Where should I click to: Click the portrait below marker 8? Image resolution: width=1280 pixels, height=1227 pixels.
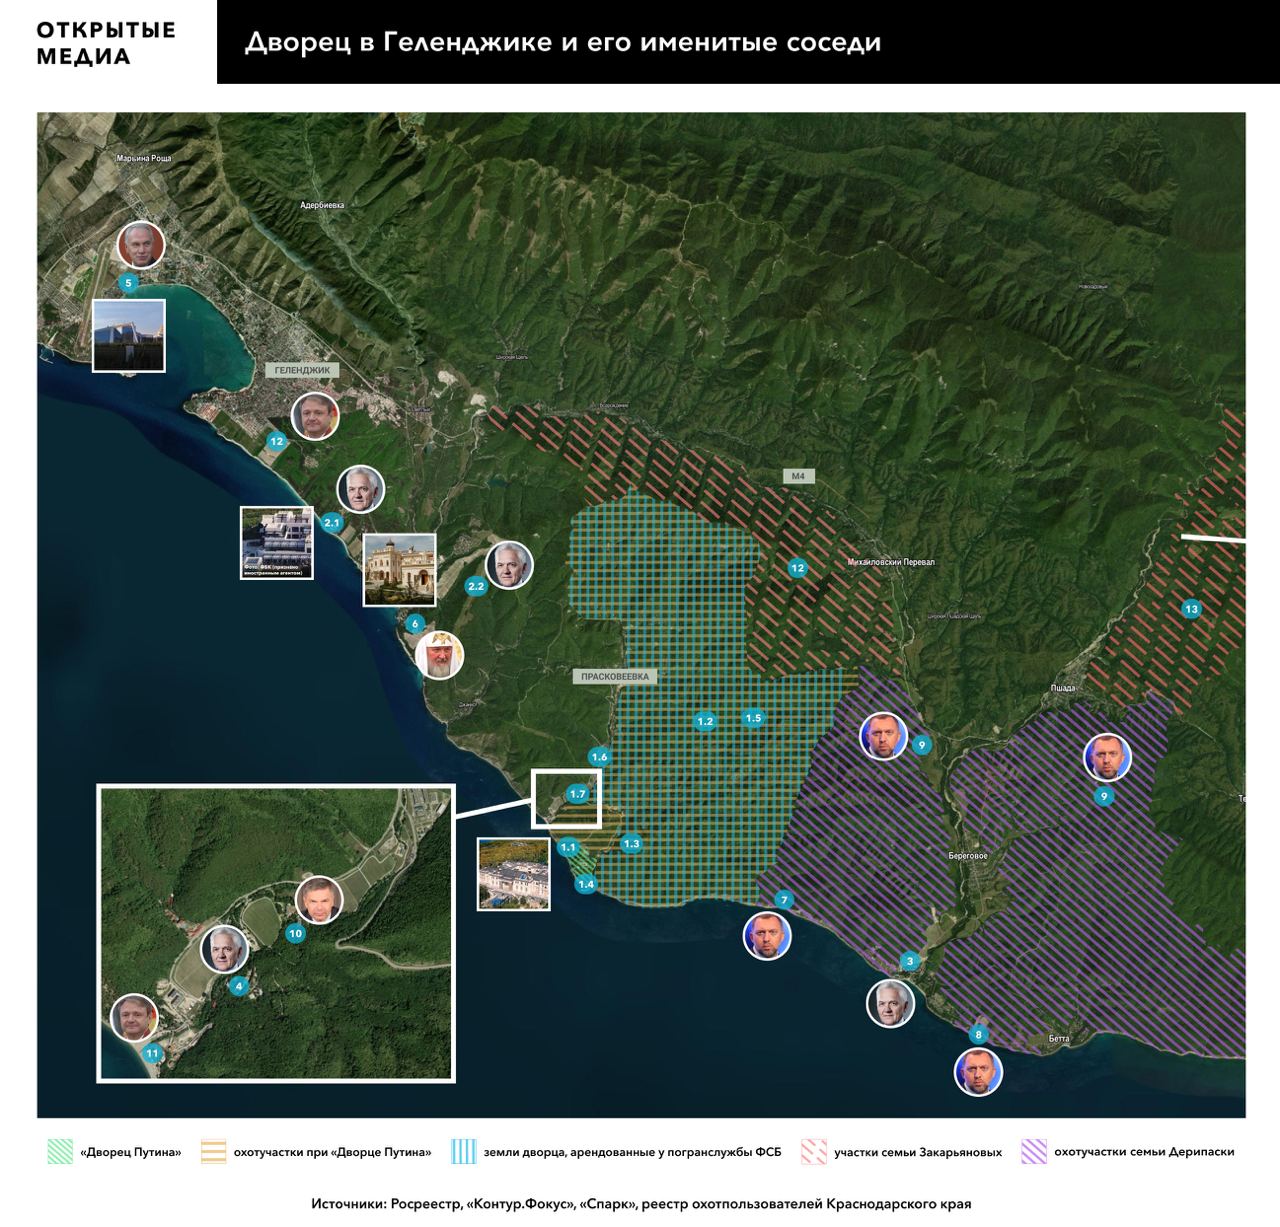[978, 1072]
